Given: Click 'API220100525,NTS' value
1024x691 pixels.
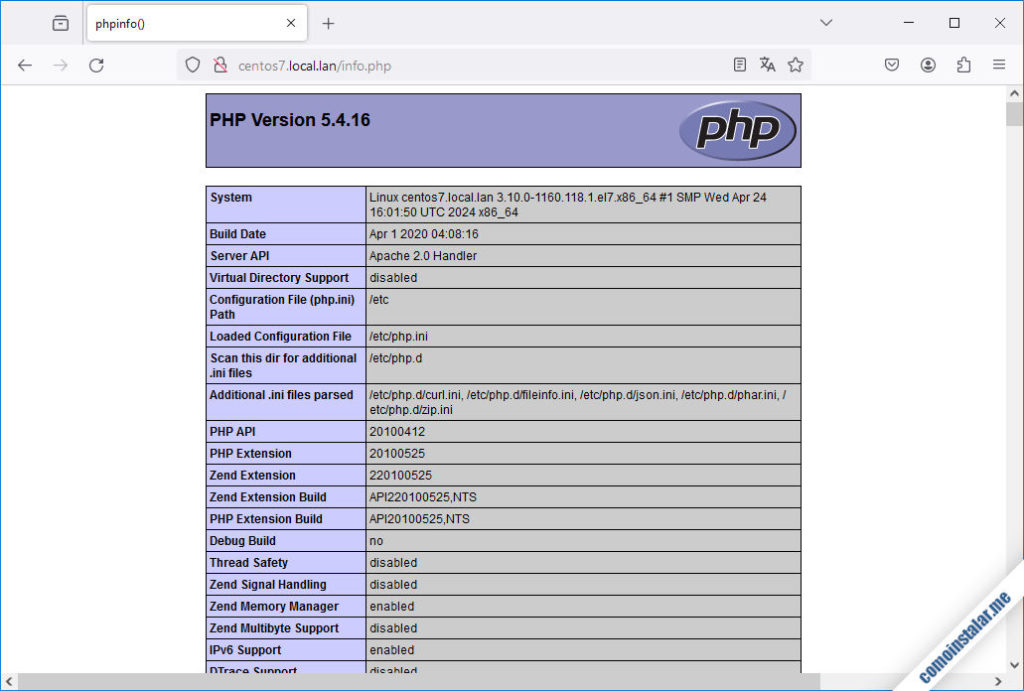Looking at the screenshot, I should tap(423, 497).
